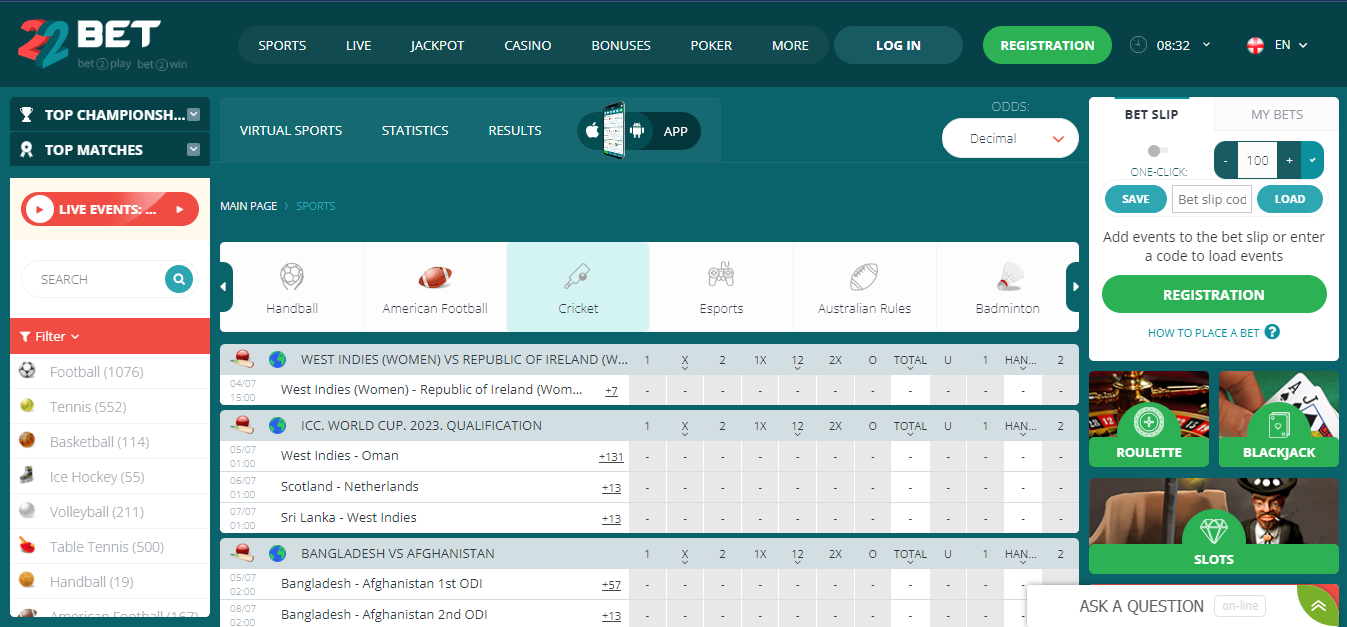
Task: Open the How to Place a Bet link
Action: tap(1203, 333)
